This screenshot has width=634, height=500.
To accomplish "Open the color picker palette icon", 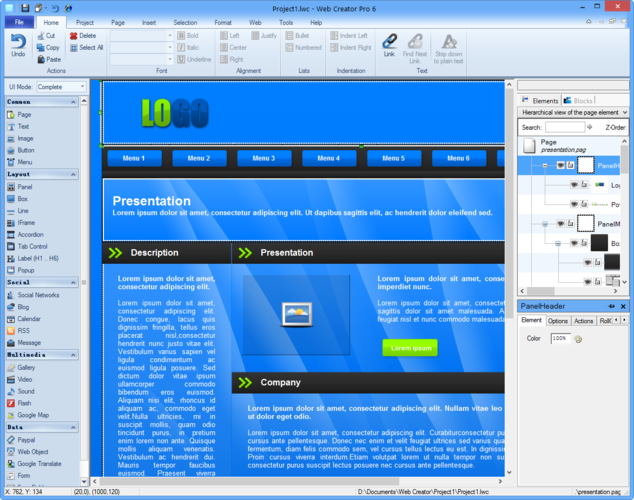I will pyautogui.click(x=578, y=339).
